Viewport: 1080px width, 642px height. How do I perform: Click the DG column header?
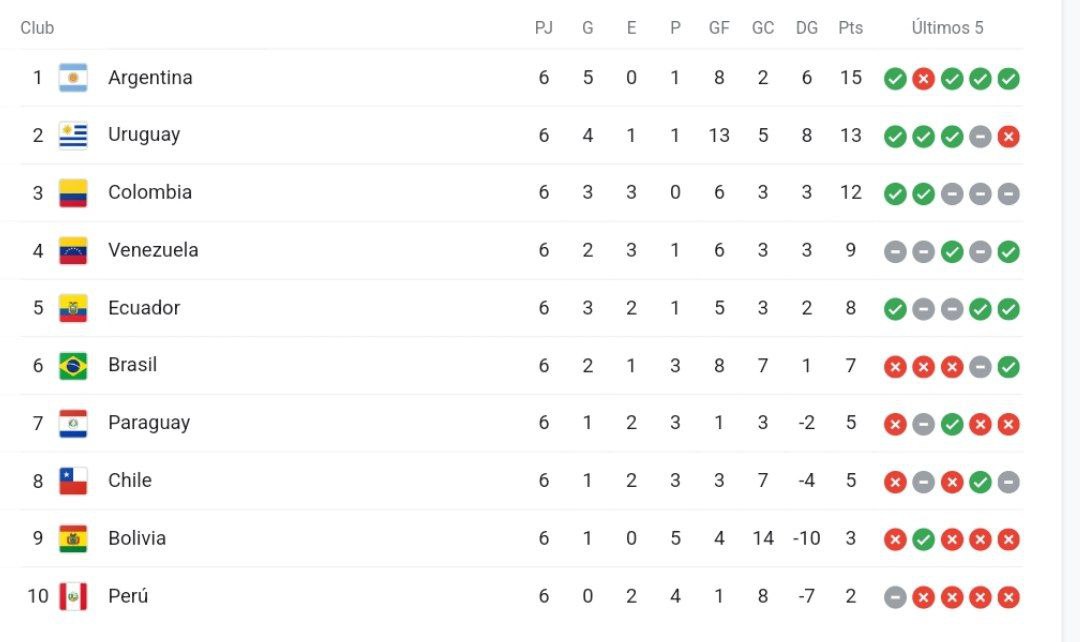click(807, 28)
